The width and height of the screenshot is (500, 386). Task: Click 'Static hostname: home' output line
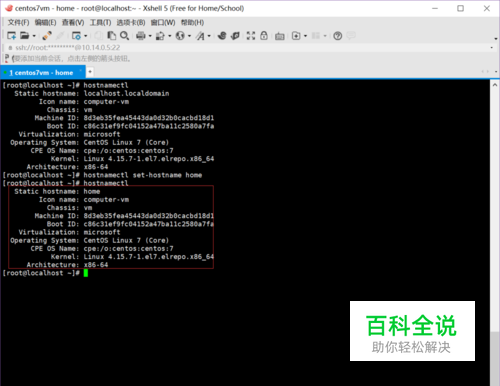tap(57, 191)
